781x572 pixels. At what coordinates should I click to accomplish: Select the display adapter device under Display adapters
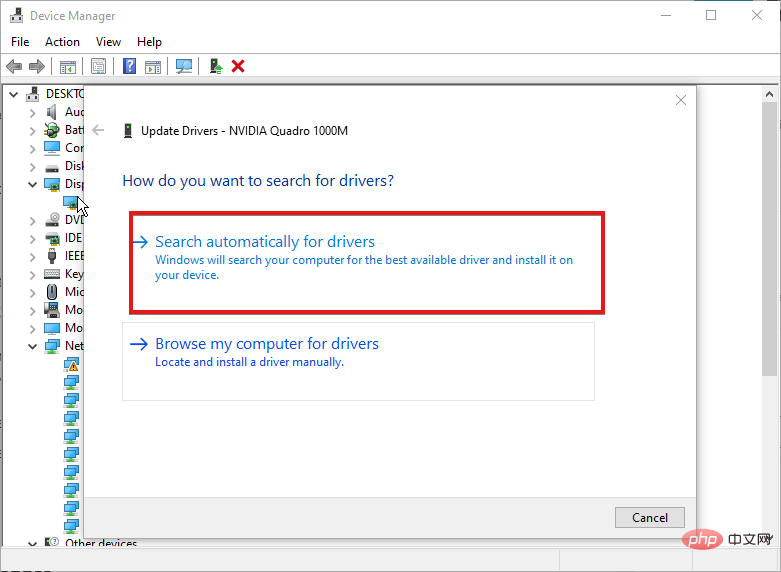[71, 202]
